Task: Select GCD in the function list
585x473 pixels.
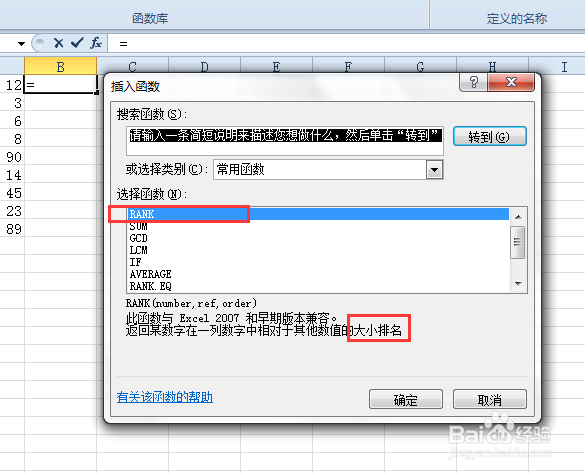Action: (319, 238)
